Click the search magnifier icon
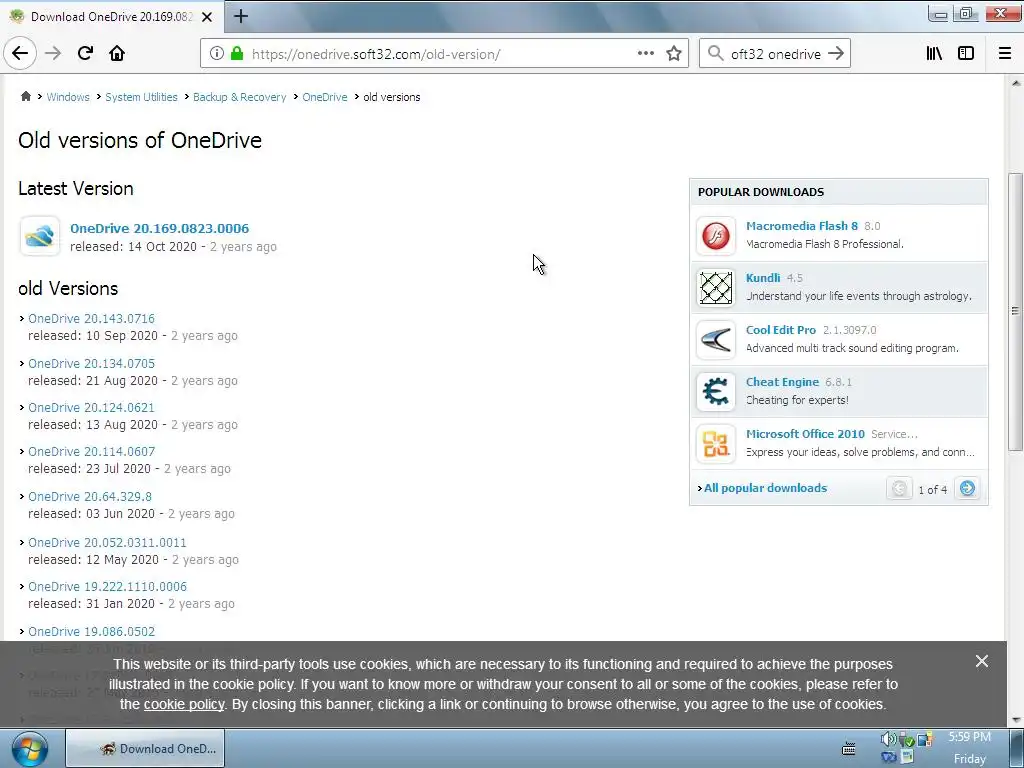This screenshot has height=768, width=1024. (715, 54)
